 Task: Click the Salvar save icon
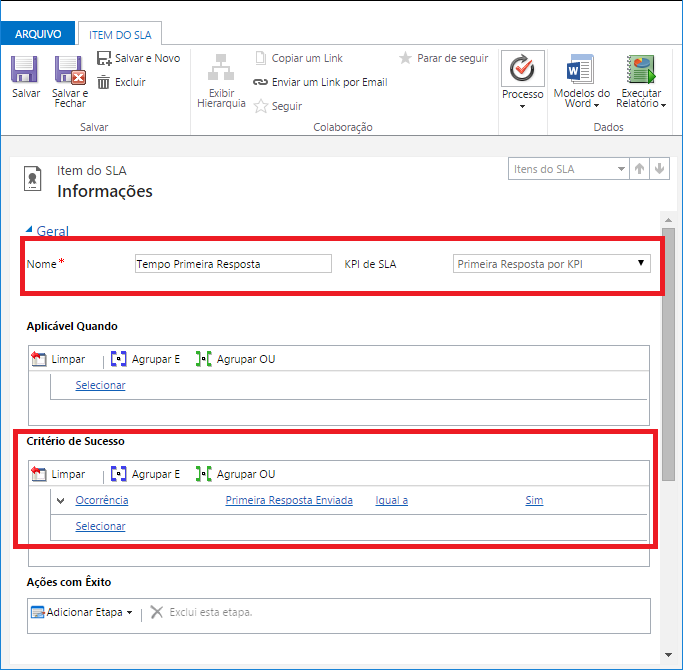click(x=26, y=70)
